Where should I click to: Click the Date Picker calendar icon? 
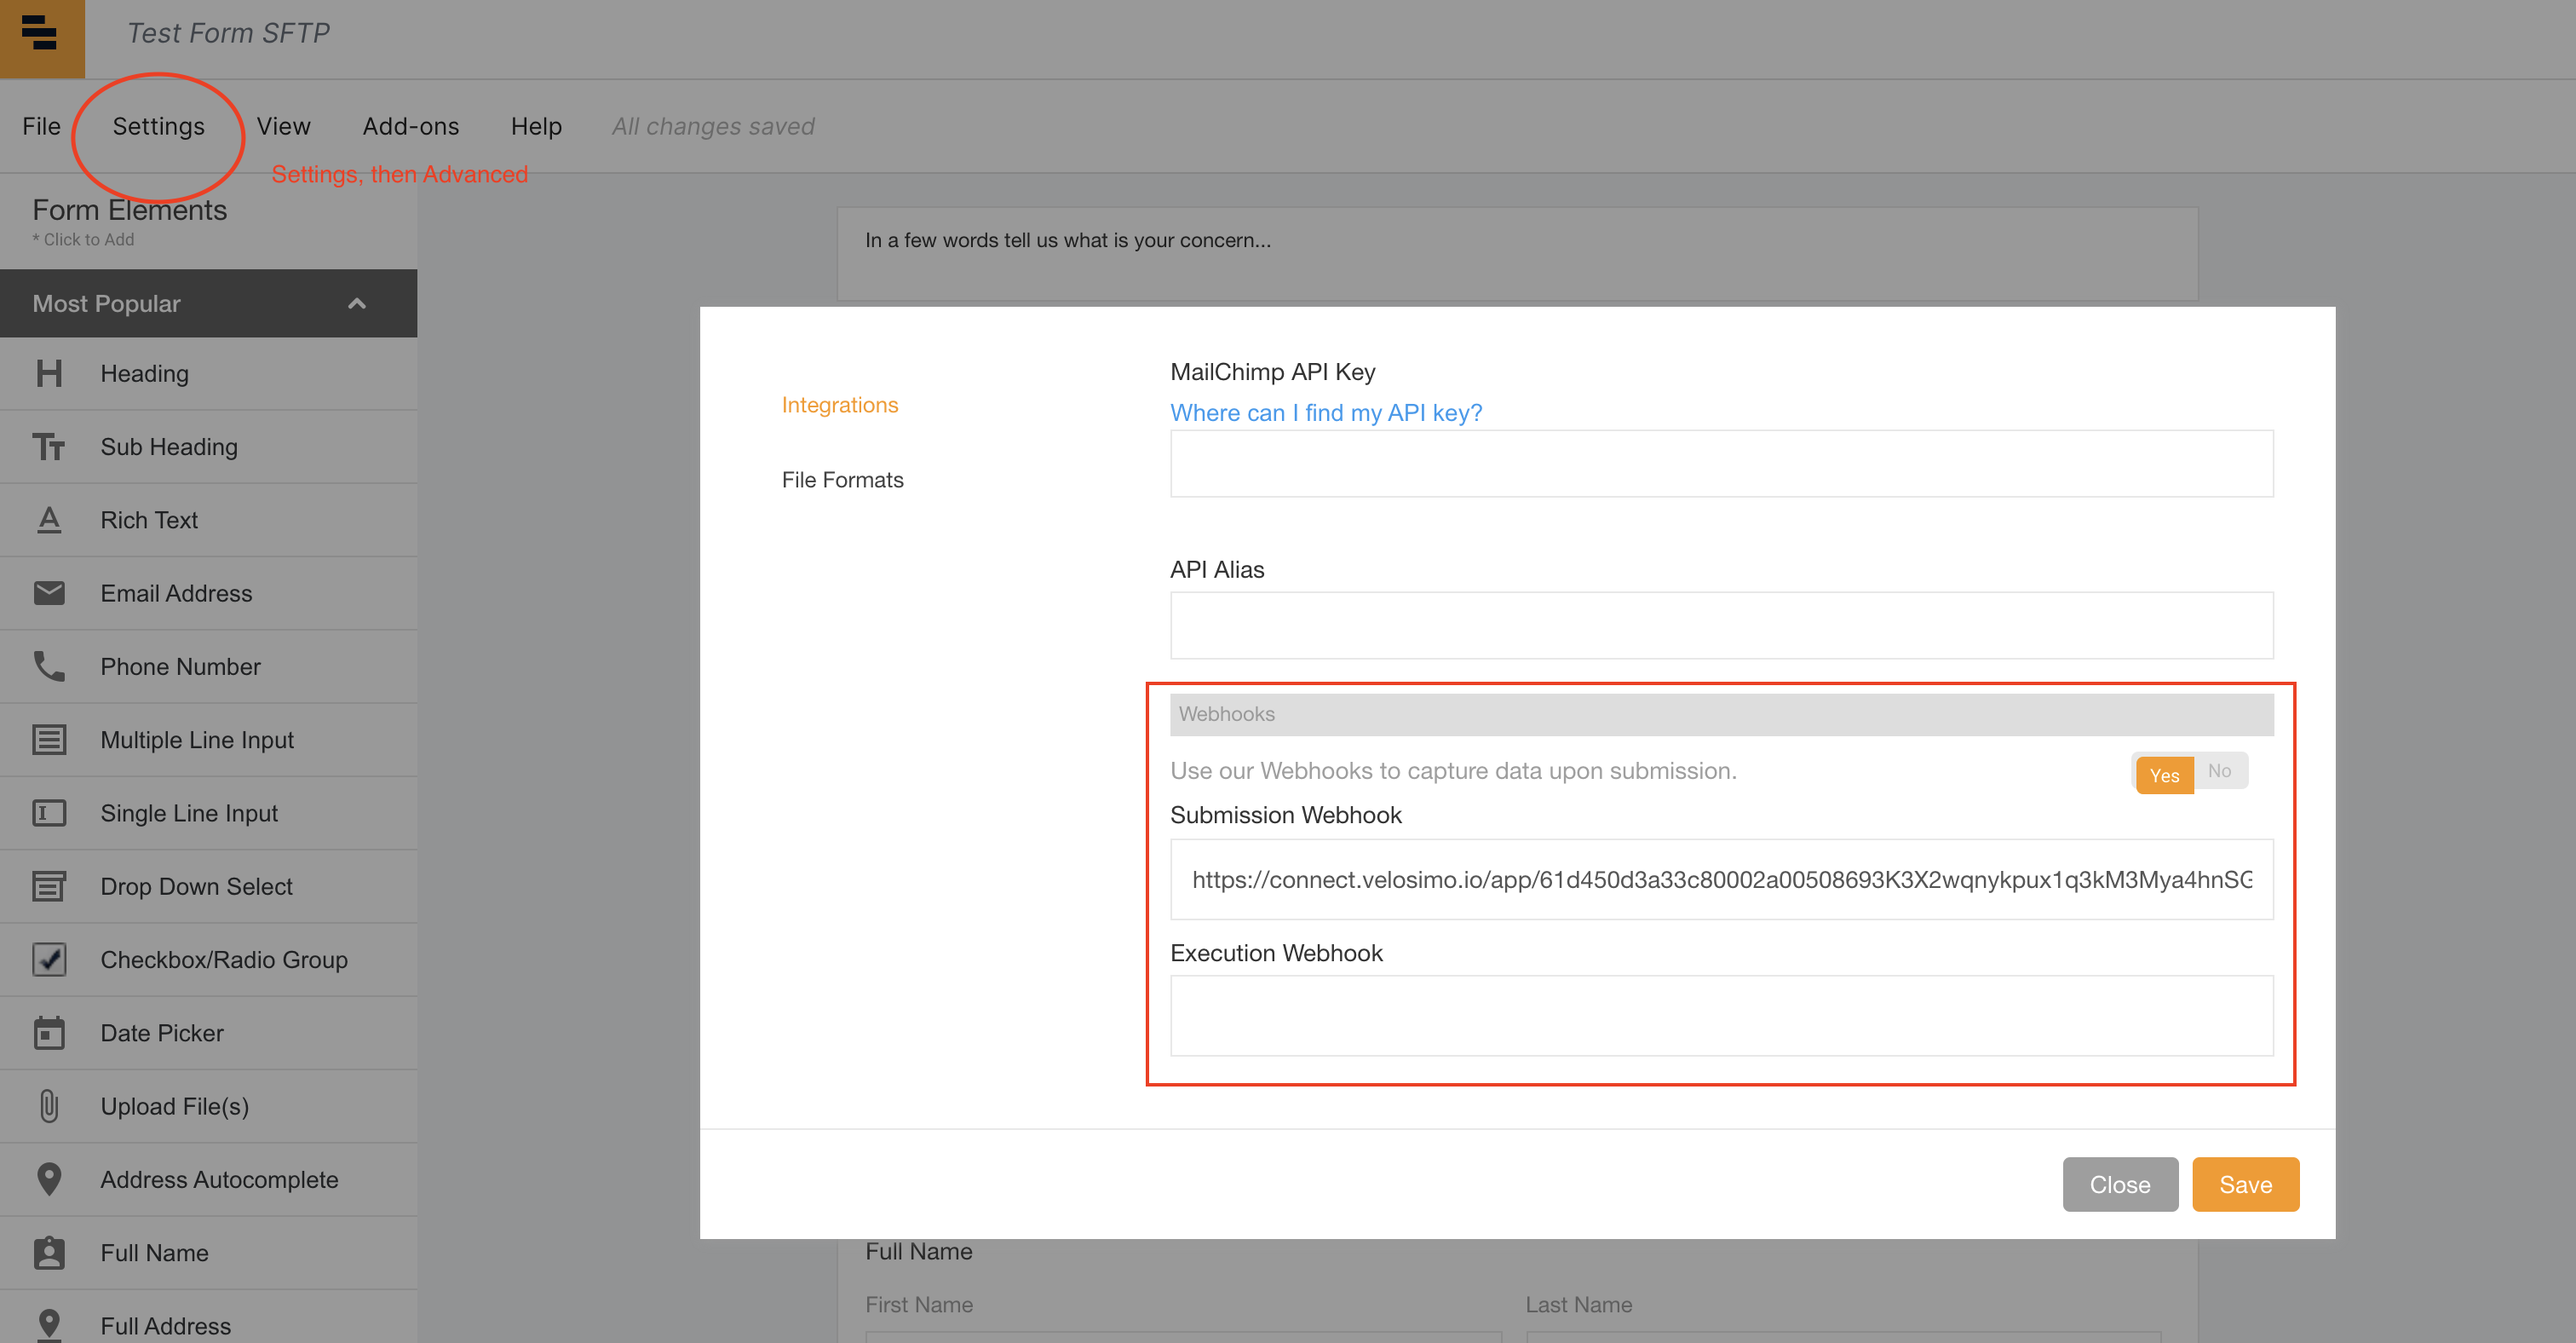49,1033
